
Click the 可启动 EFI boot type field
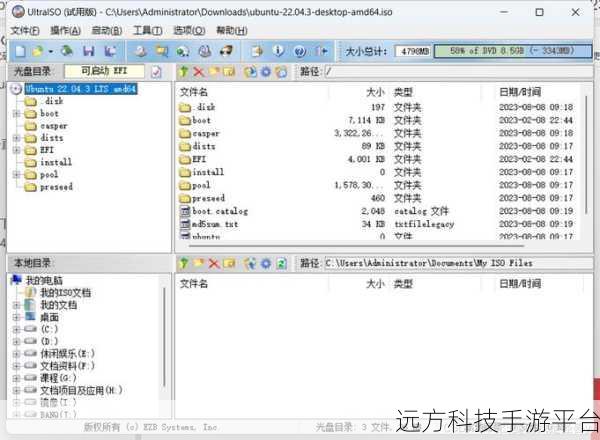(x=104, y=71)
